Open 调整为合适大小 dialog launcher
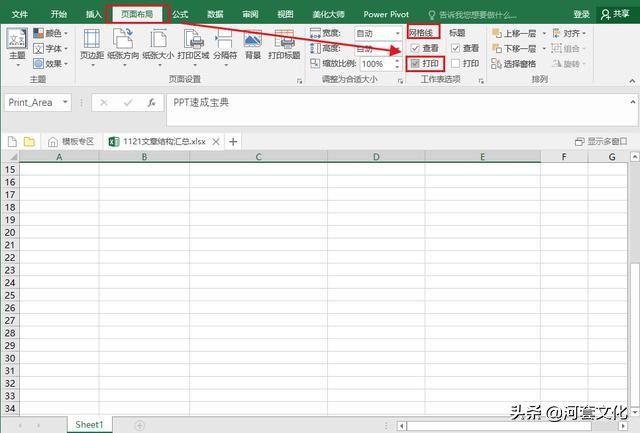 tap(400, 81)
